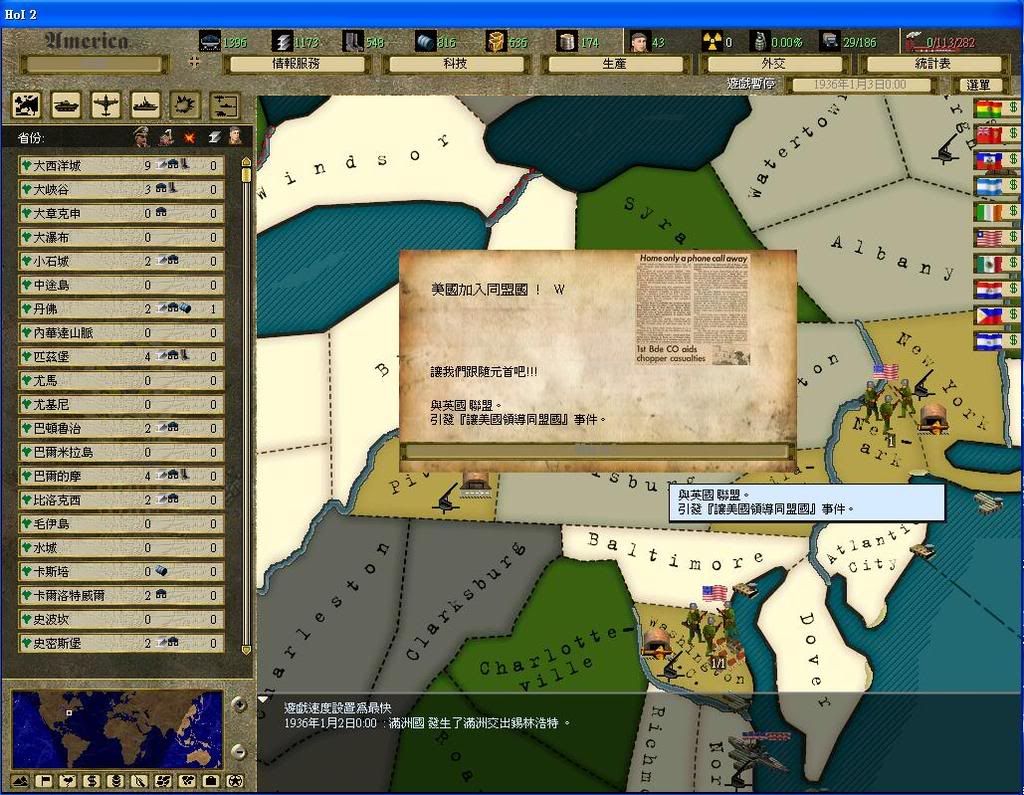Screen dimensions: 1024x795
Task: Select the flag map mode icon
Action: (x=44, y=780)
